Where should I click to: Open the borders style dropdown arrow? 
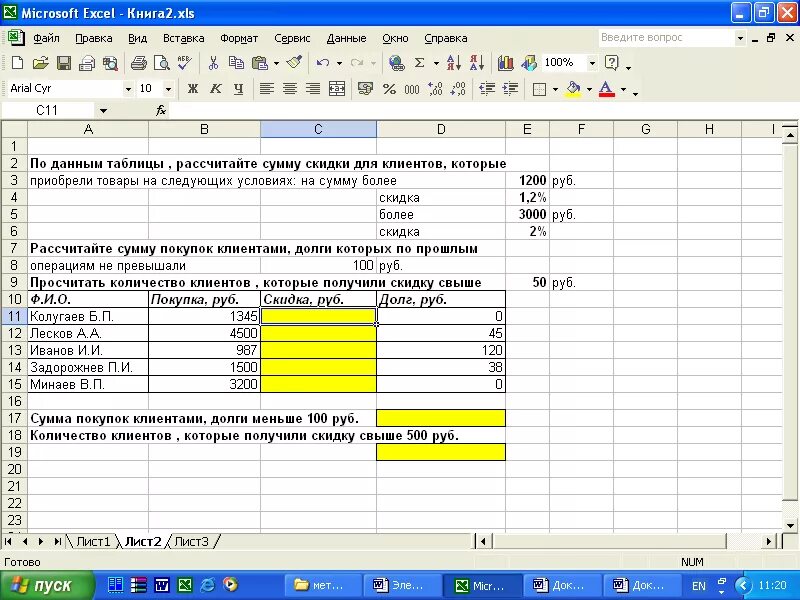555,89
